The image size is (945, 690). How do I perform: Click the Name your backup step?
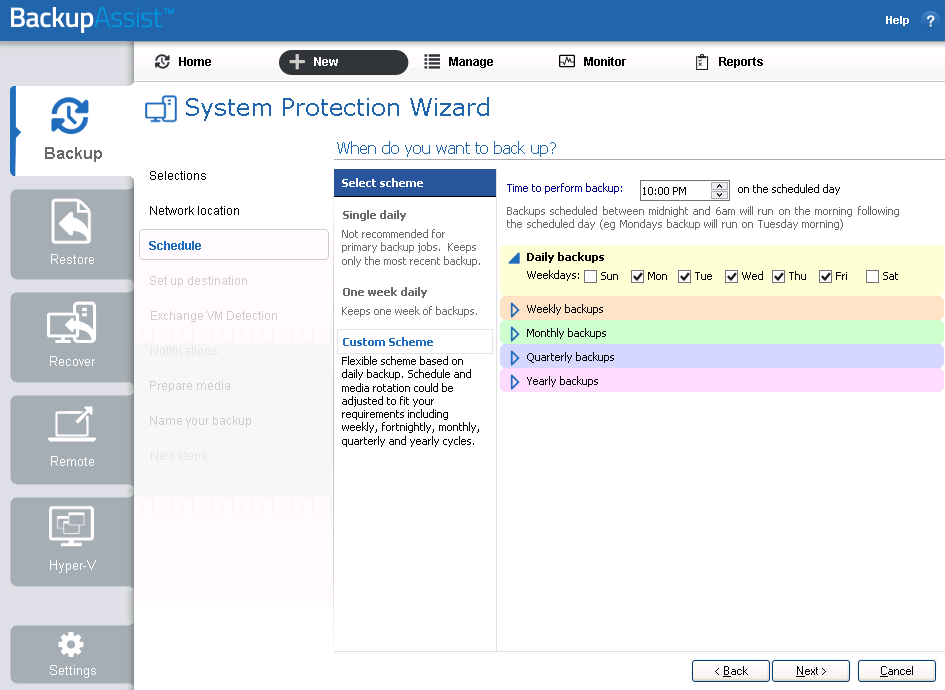(200, 420)
